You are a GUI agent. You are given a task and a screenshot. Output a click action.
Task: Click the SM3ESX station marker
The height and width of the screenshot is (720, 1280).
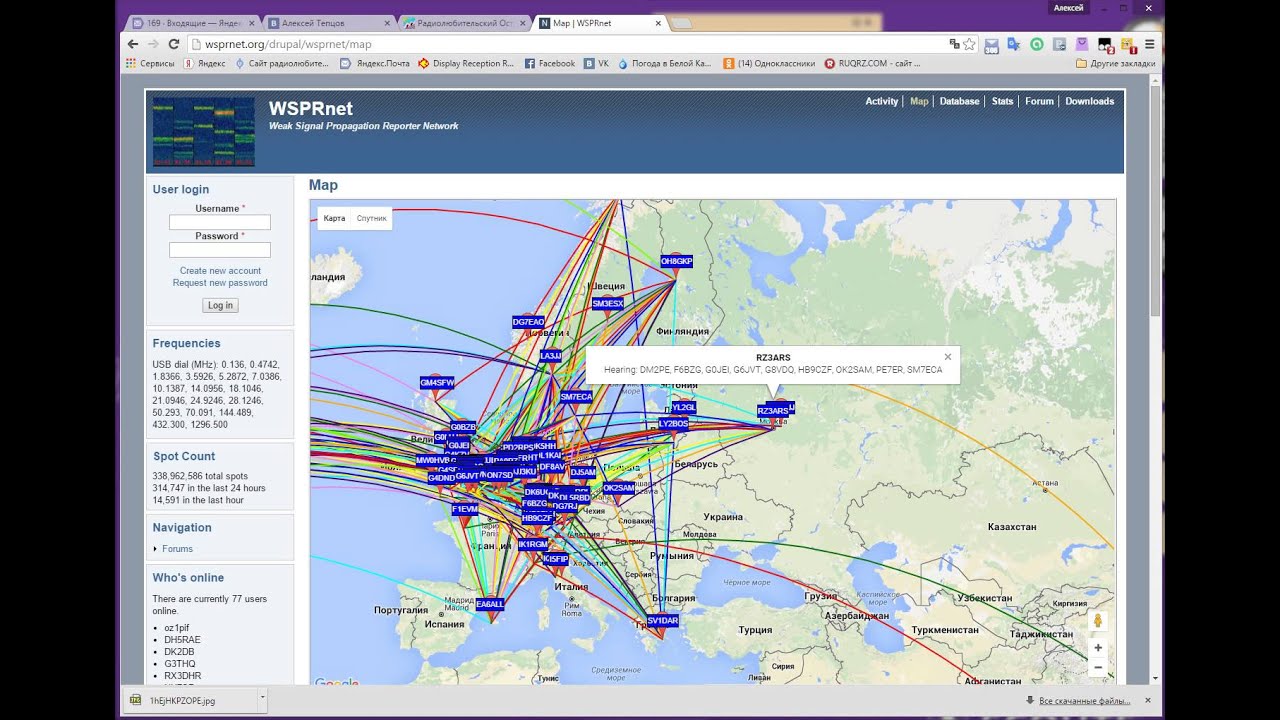[x=607, y=303]
